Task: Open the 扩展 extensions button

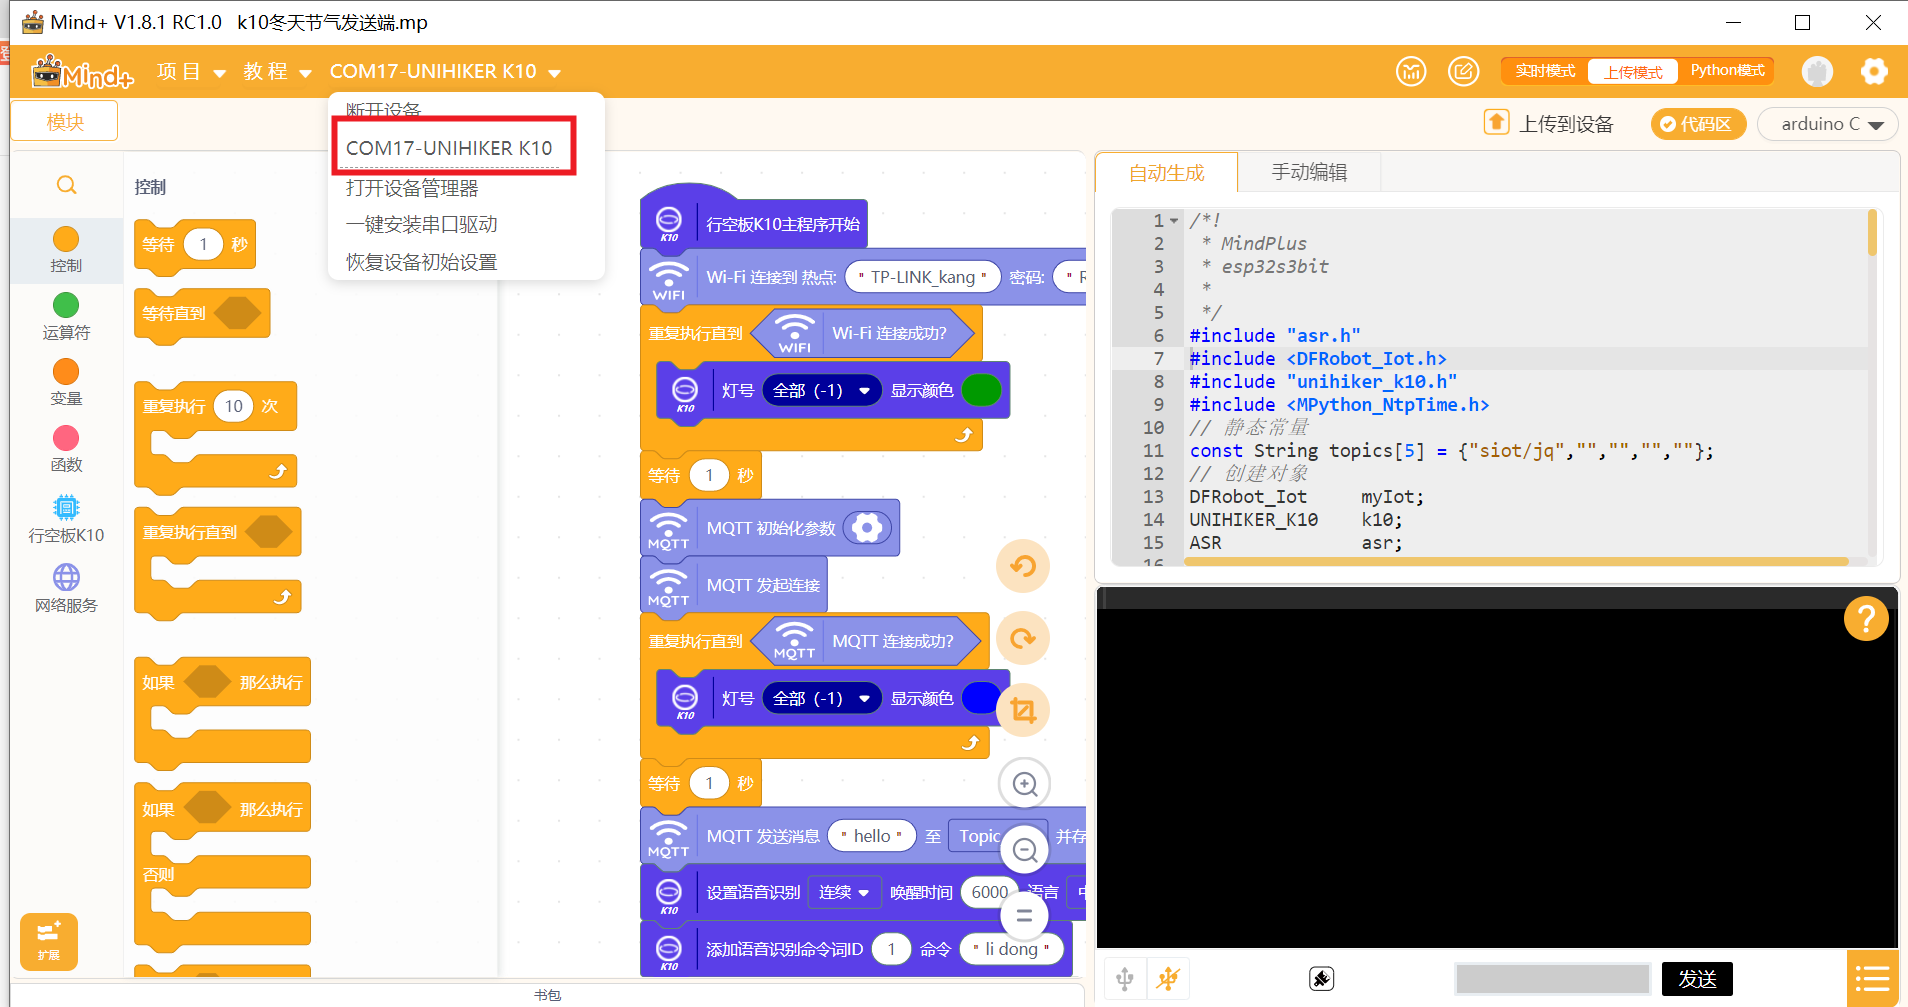Action: [48, 941]
